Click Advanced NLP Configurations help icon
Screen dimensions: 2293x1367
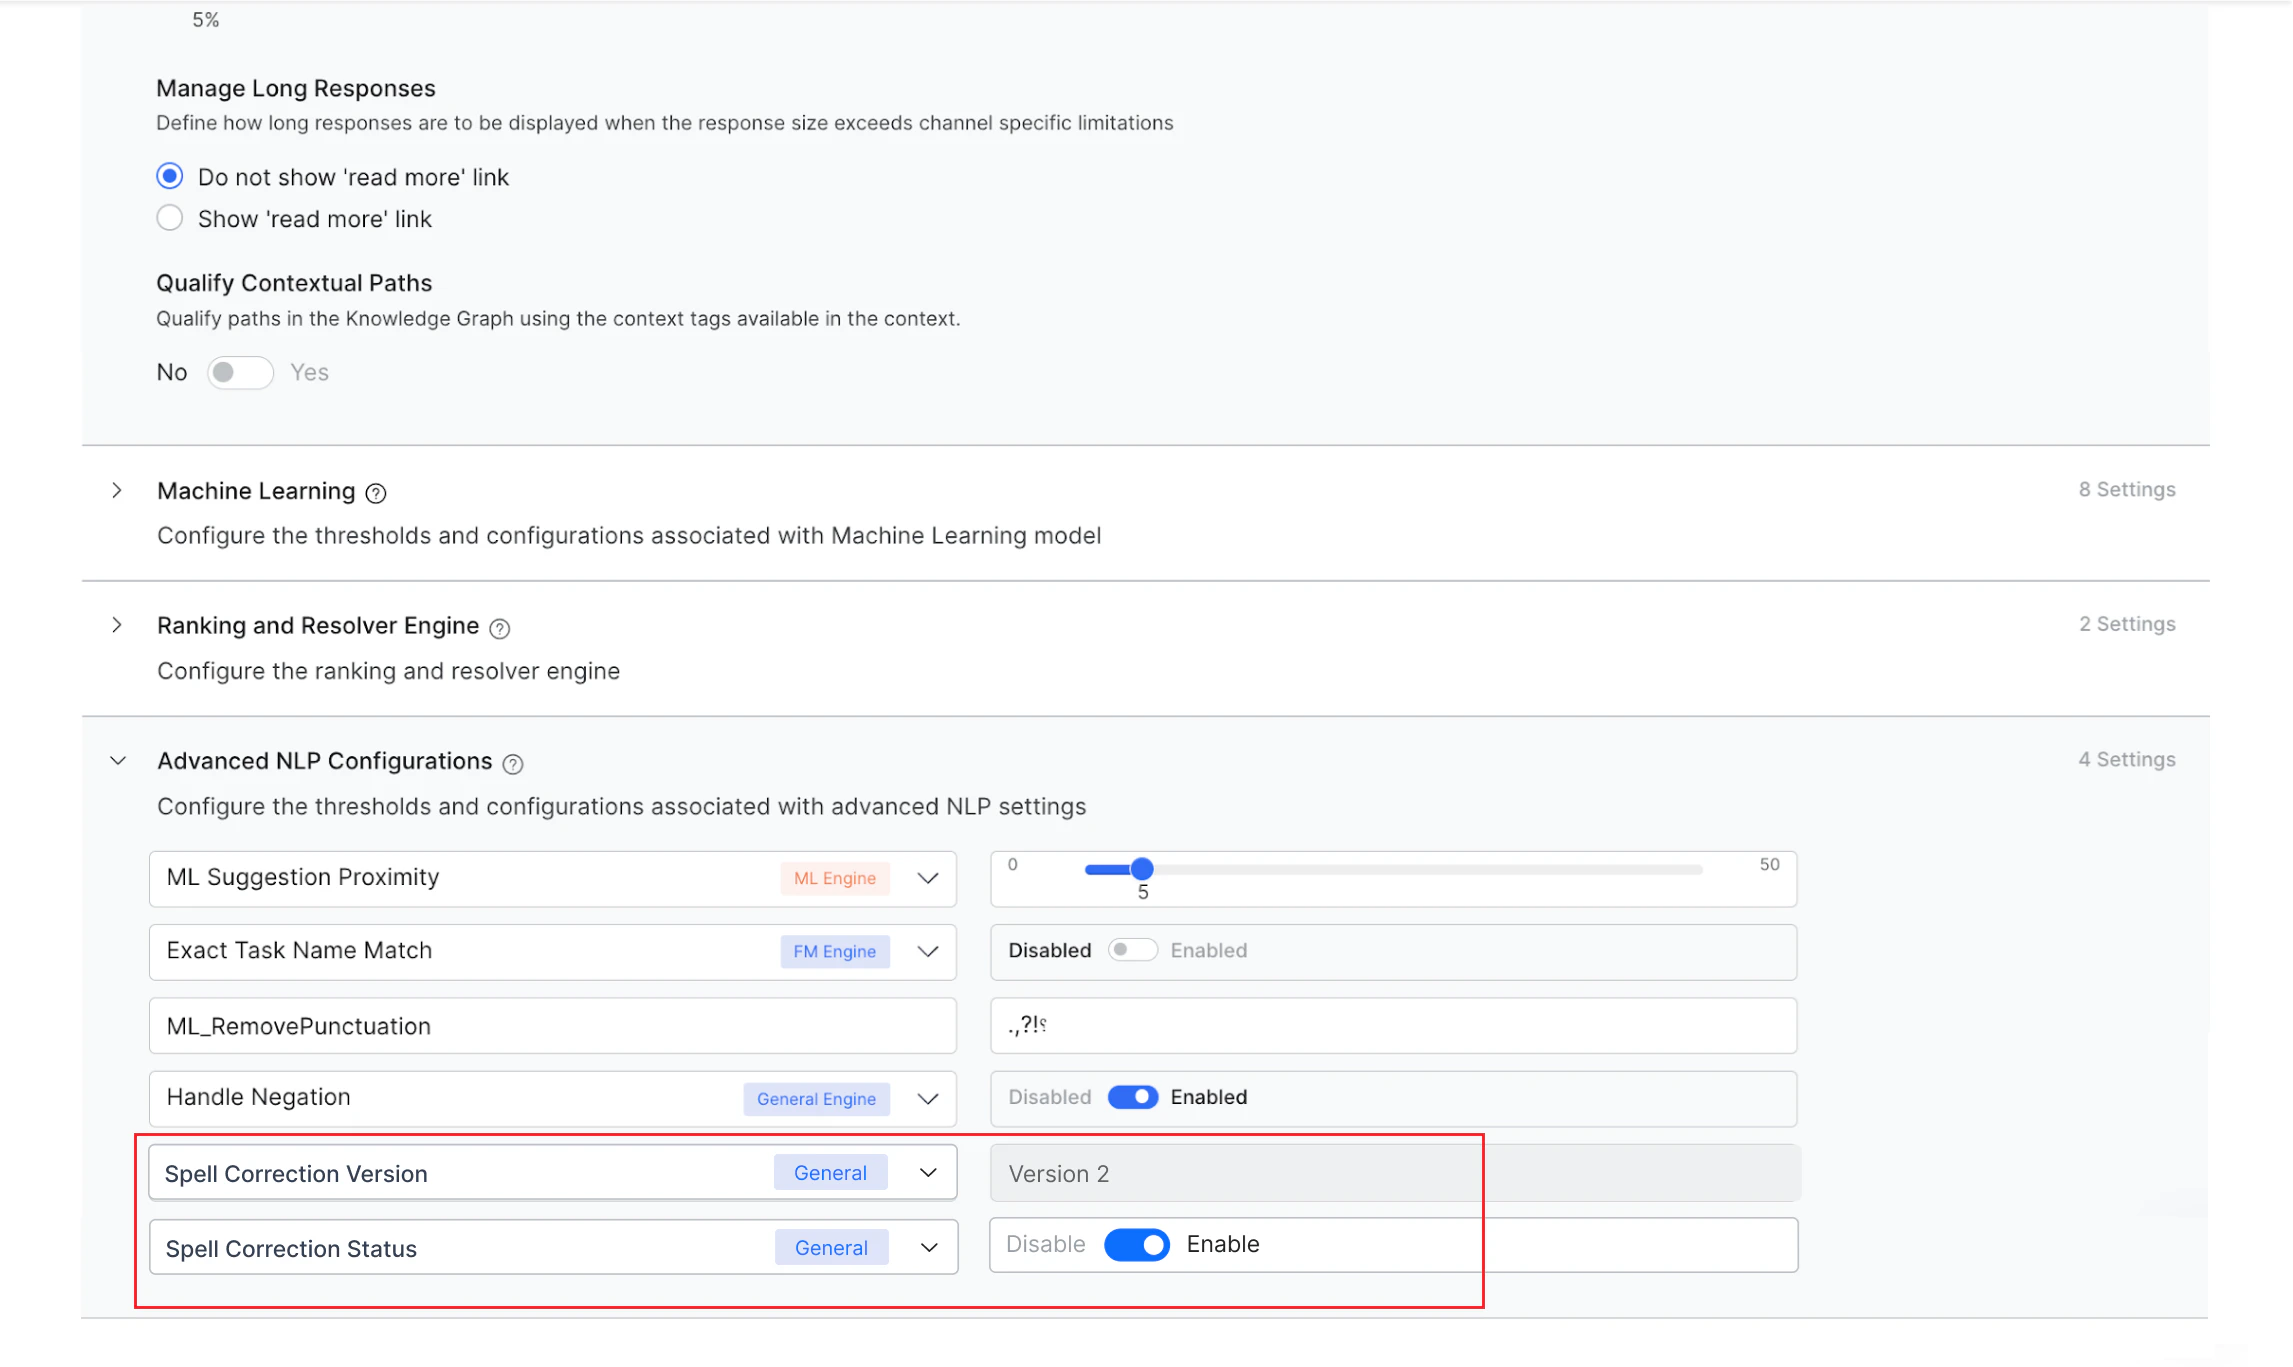513,763
